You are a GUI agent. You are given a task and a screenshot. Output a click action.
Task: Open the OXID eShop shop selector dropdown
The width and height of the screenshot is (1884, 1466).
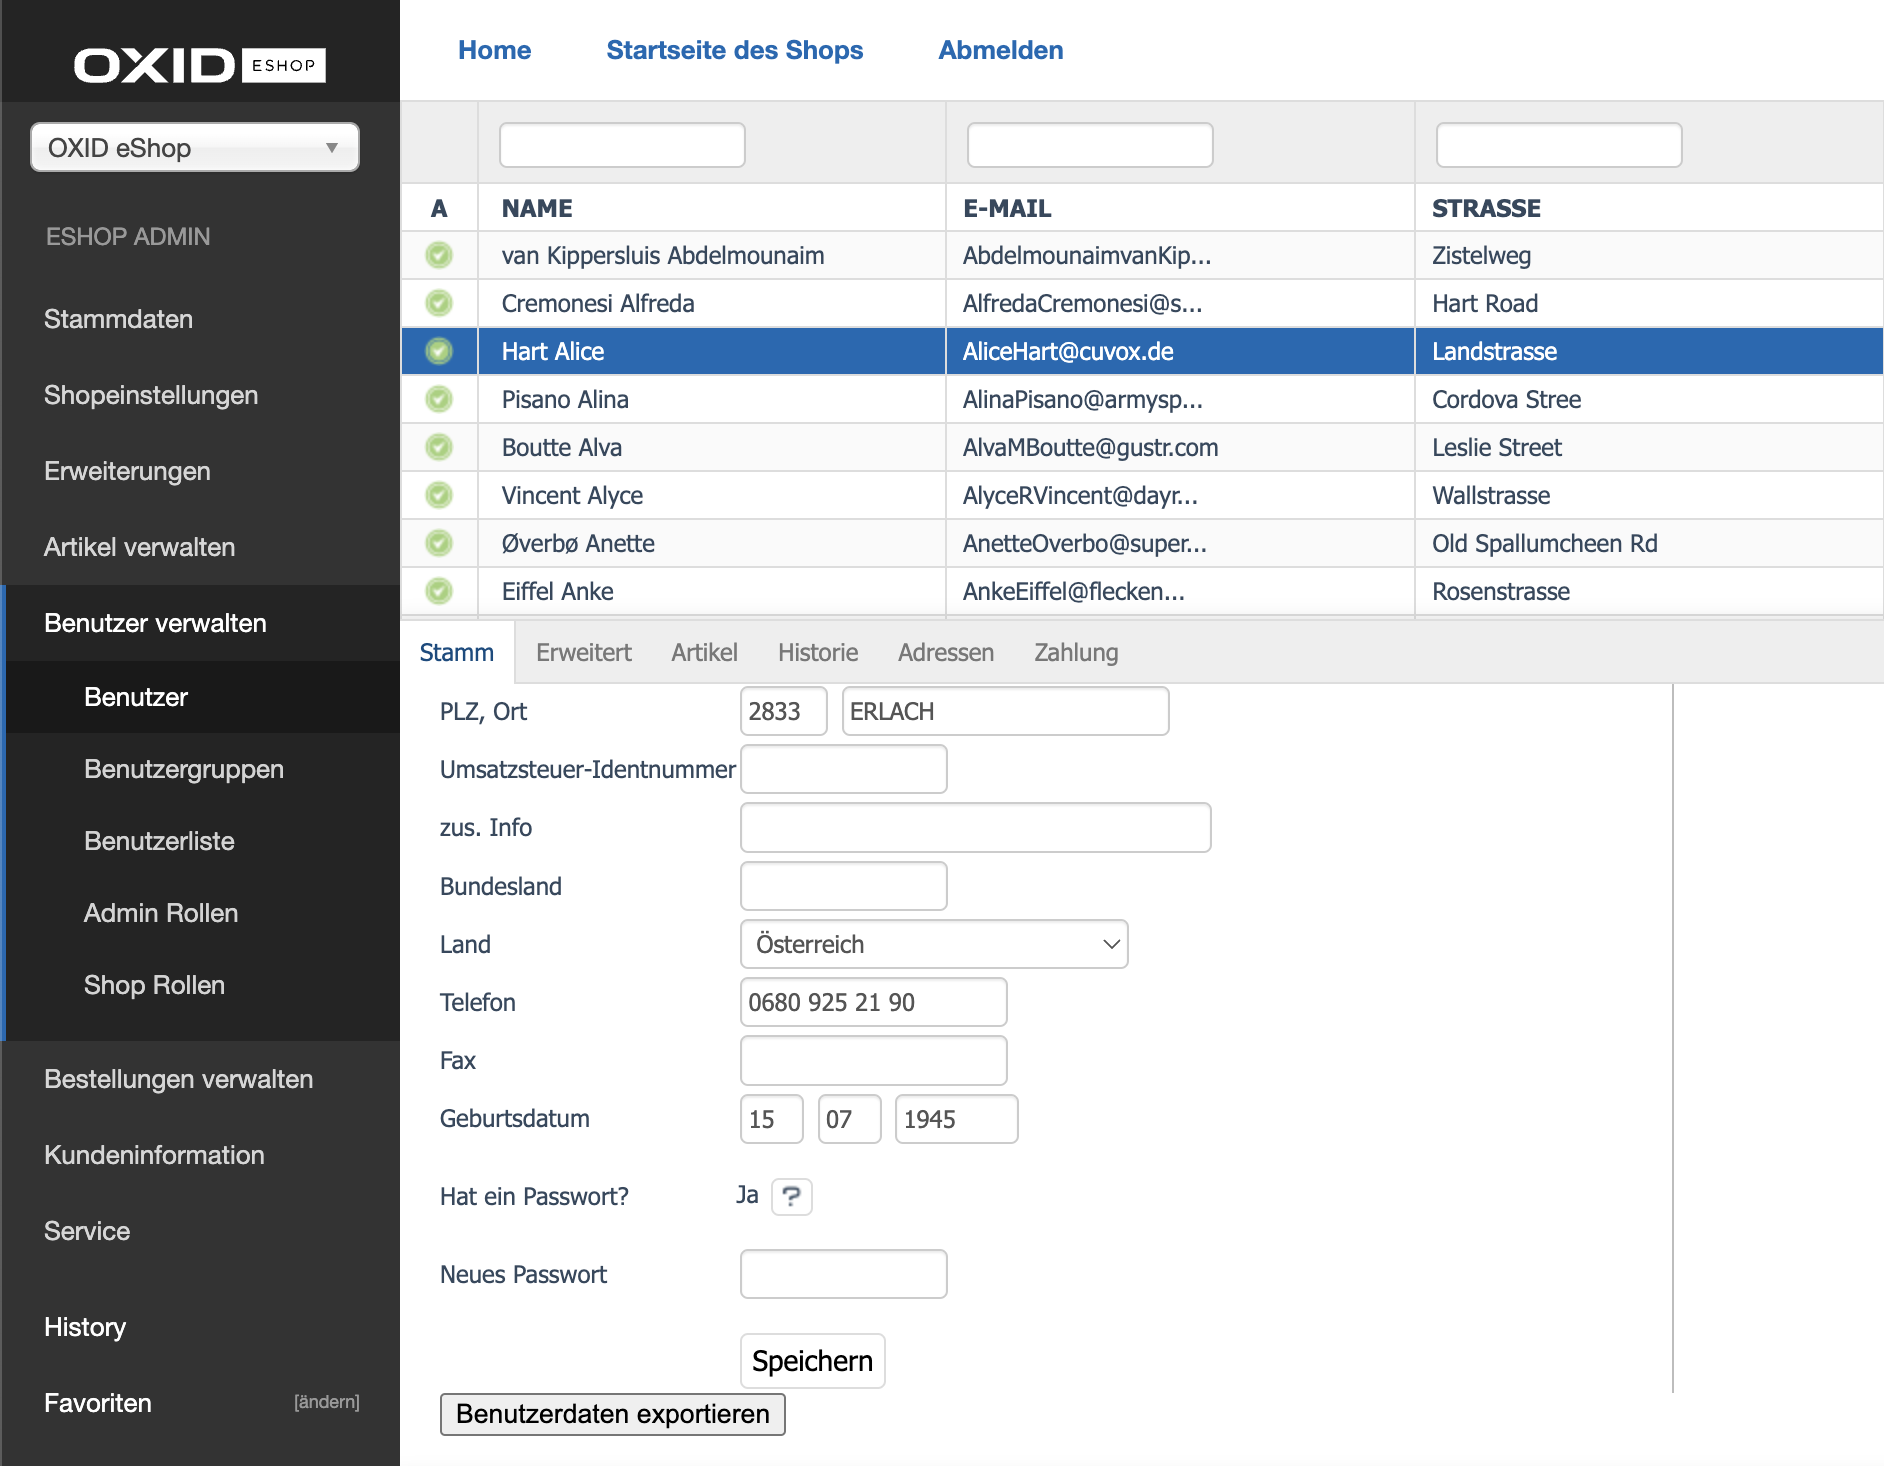point(195,148)
